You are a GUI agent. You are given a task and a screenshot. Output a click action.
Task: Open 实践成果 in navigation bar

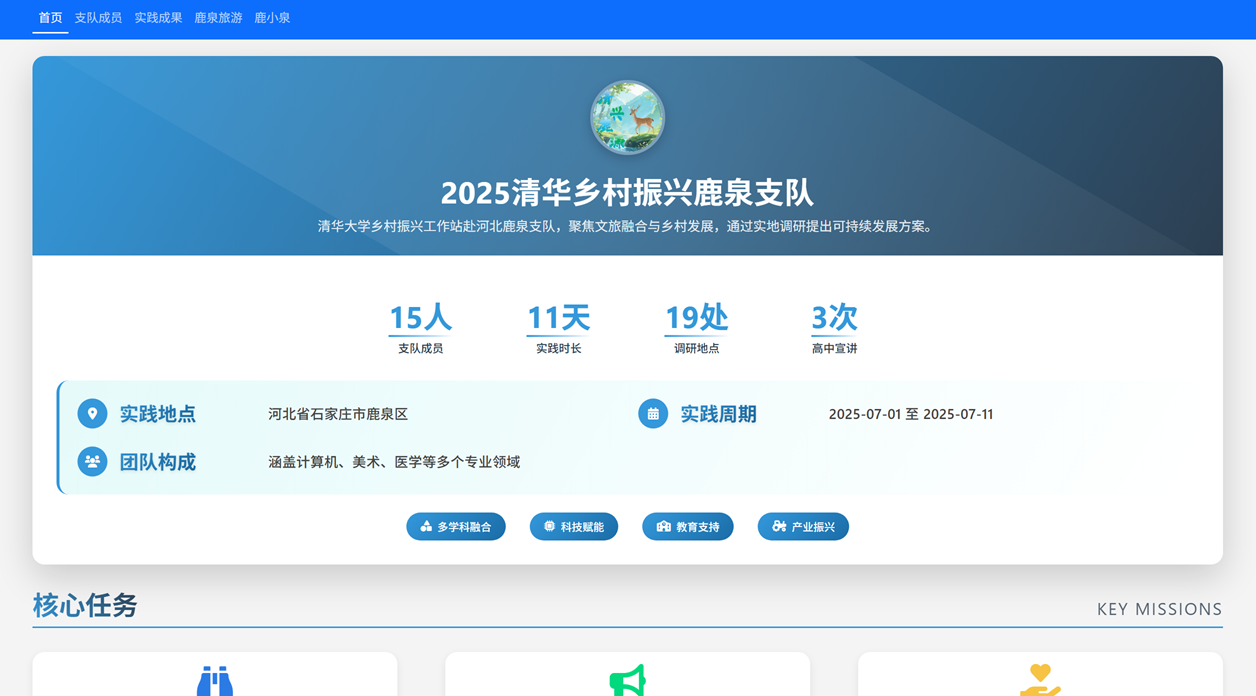pyautogui.click(x=158, y=18)
